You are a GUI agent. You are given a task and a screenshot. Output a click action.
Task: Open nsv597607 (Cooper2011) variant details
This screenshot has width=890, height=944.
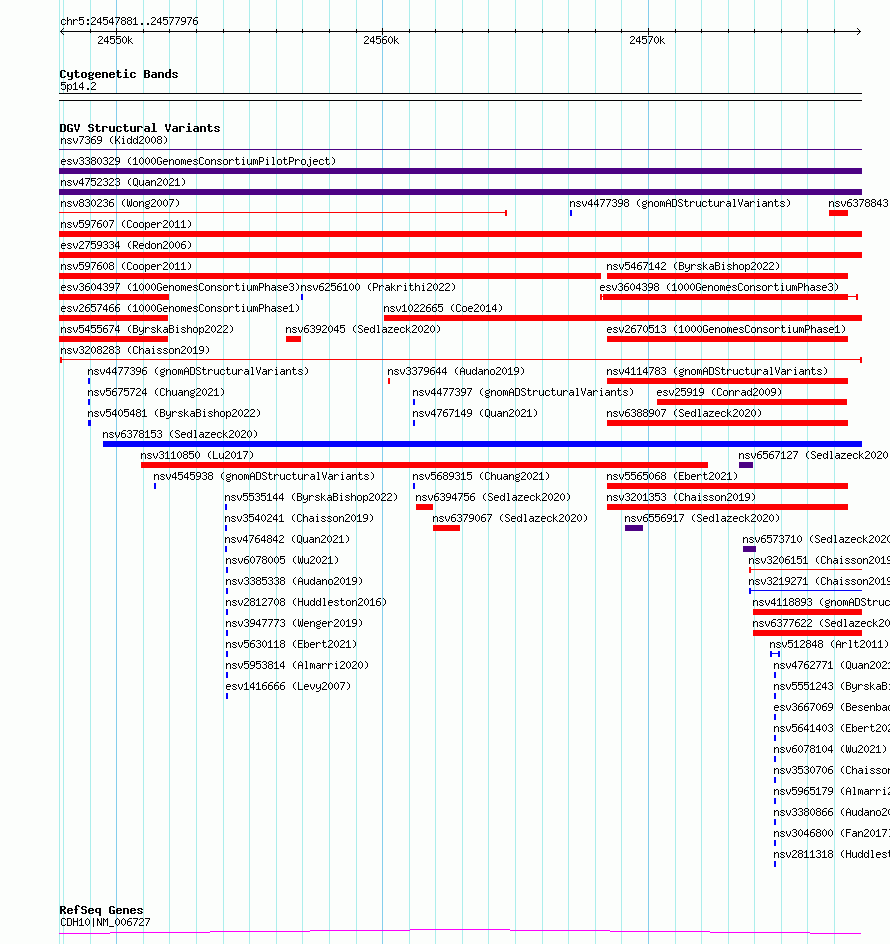(x=126, y=225)
